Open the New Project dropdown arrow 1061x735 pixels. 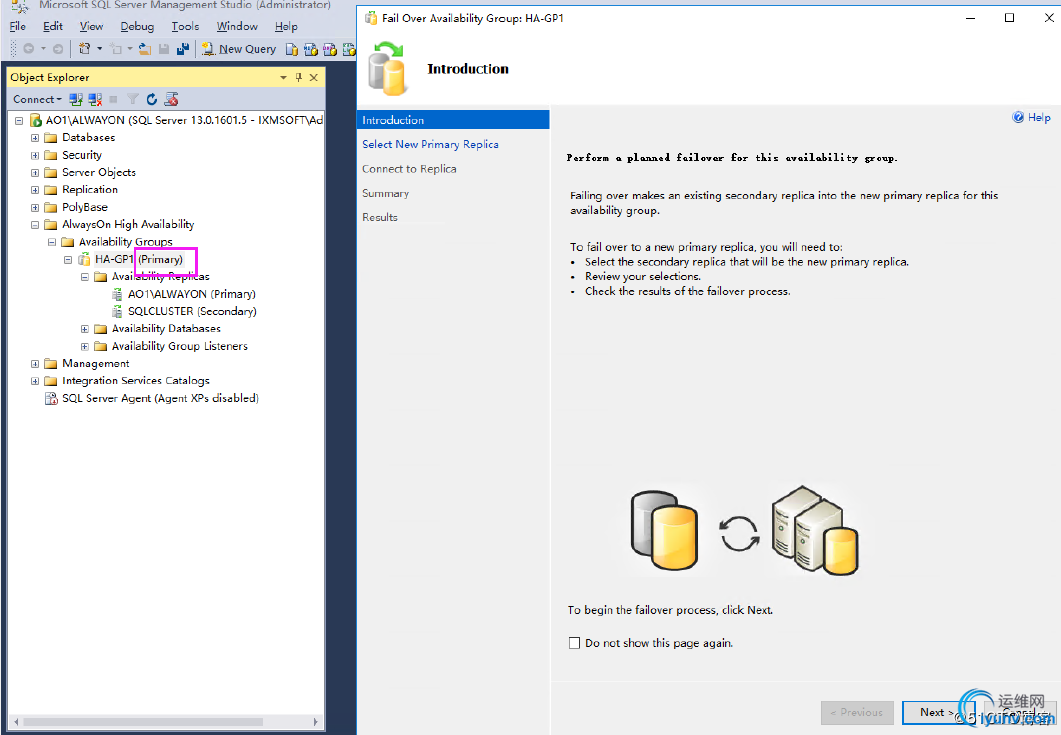pos(99,49)
